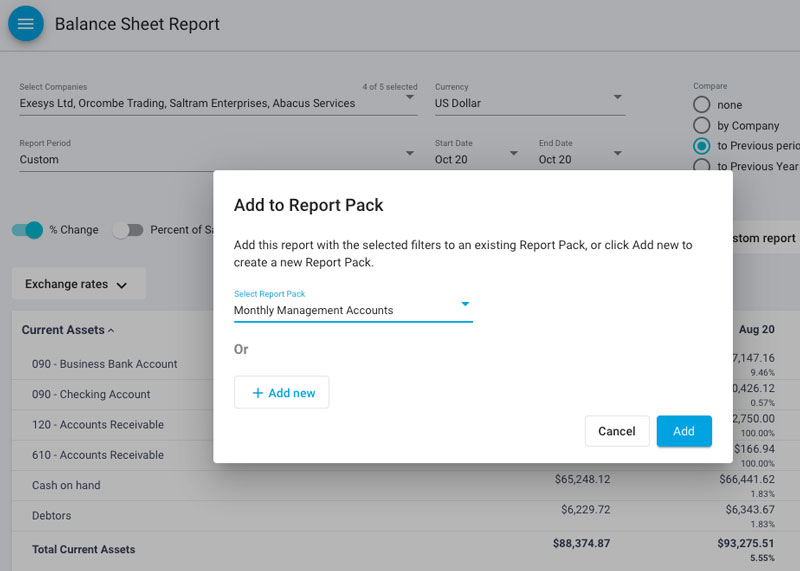Click the $6,343.67 value
The height and width of the screenshot is (571, 800).
750,509
